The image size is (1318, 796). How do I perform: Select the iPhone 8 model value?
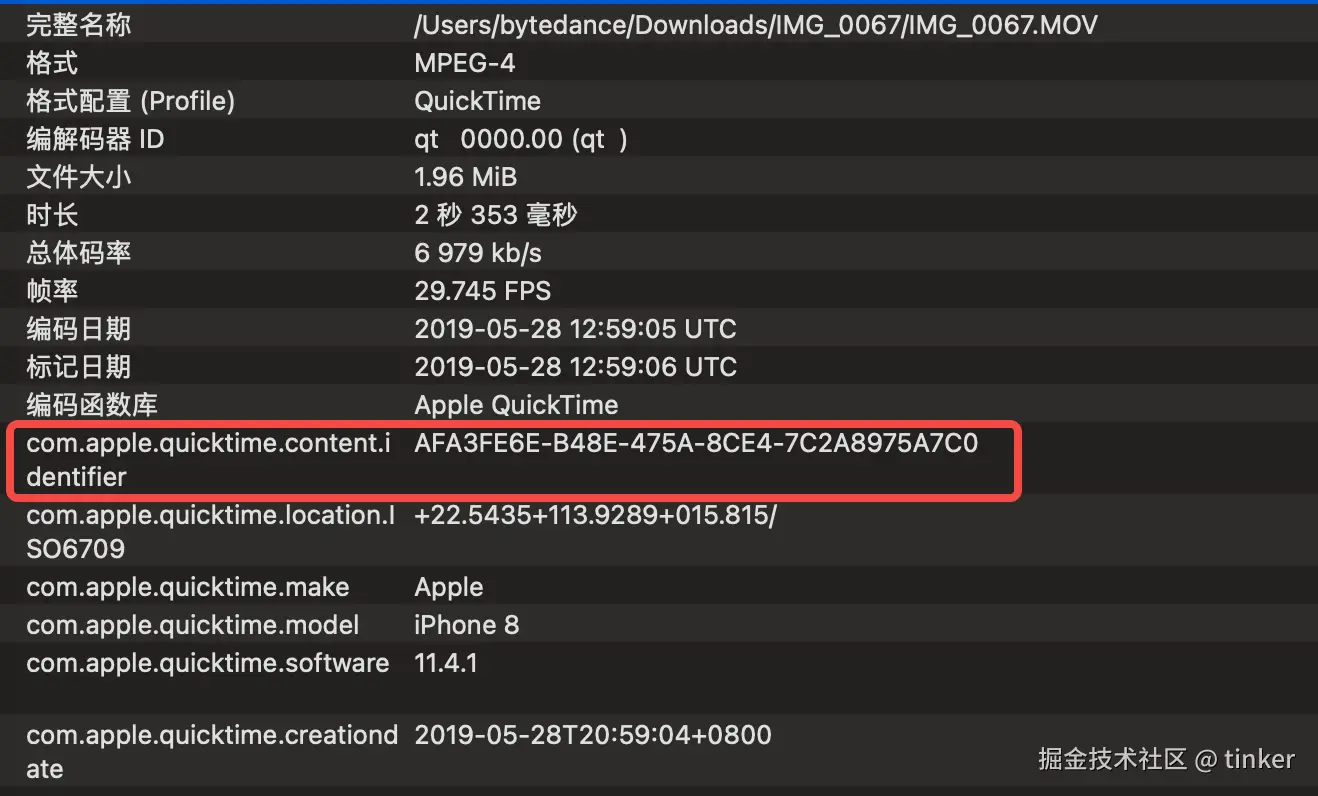point(466,625)
